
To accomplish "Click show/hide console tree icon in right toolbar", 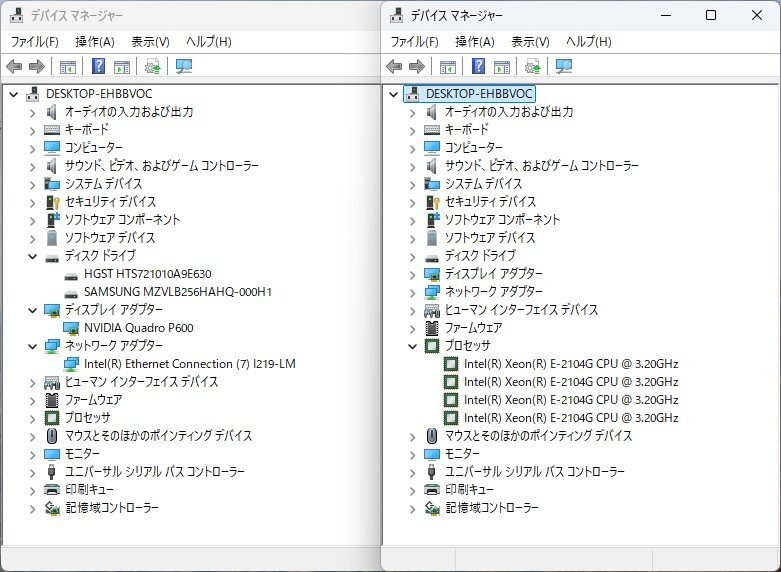I will click(448, 67).
